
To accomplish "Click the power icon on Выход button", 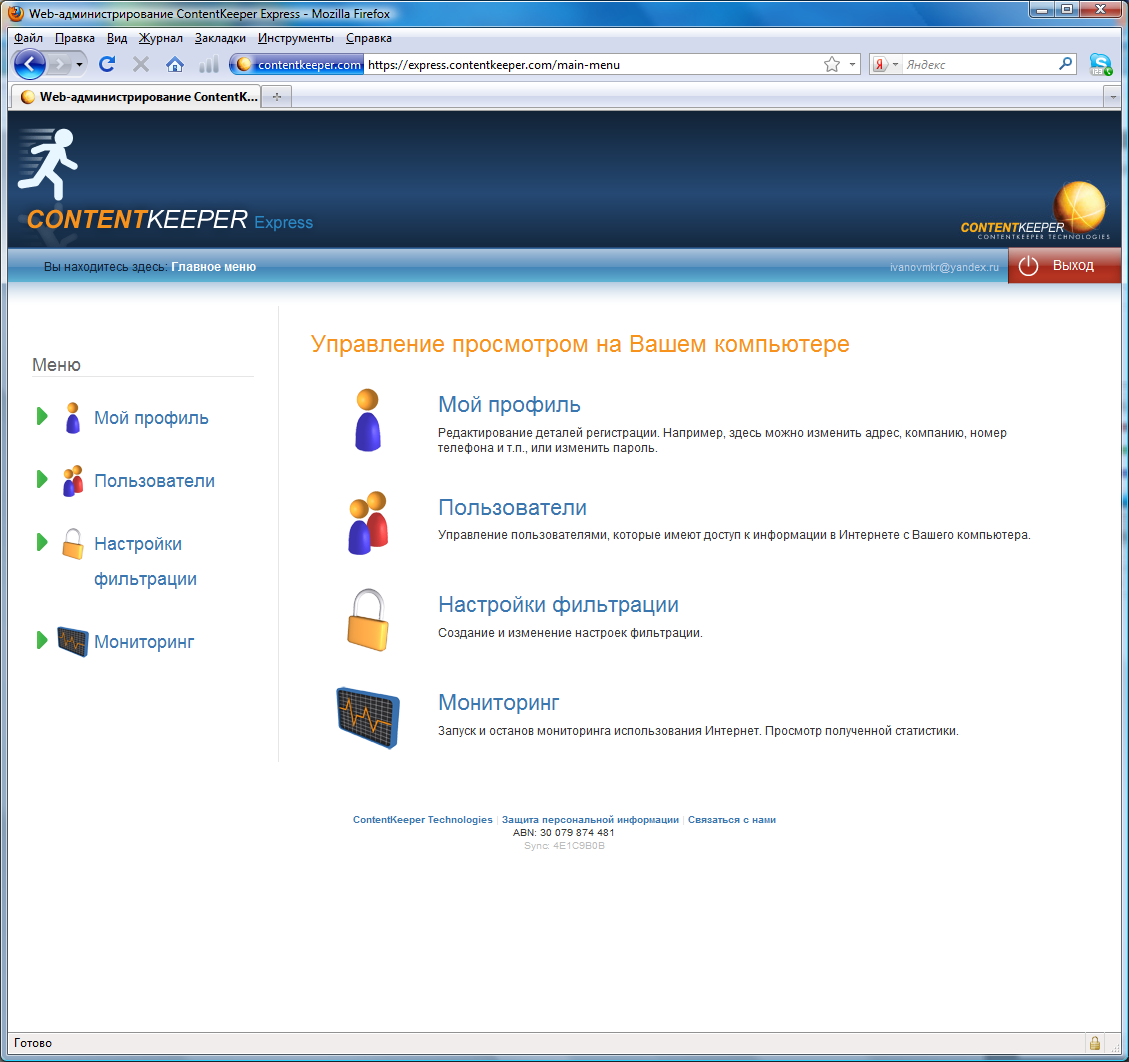I will coord(1028,266).
